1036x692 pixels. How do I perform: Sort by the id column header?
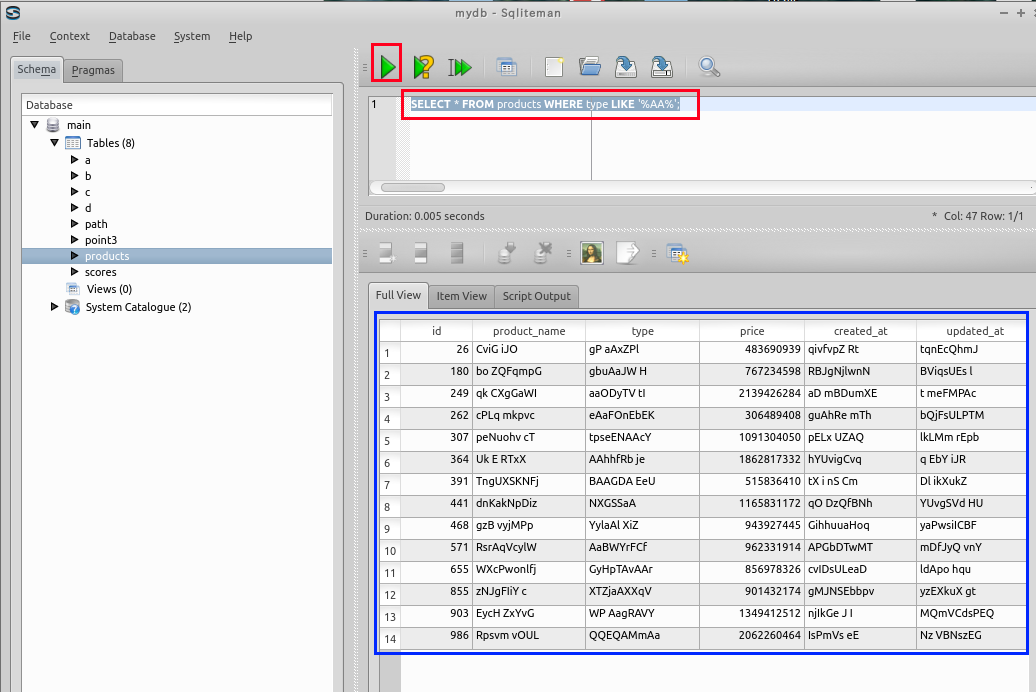[x=436, y=330]
